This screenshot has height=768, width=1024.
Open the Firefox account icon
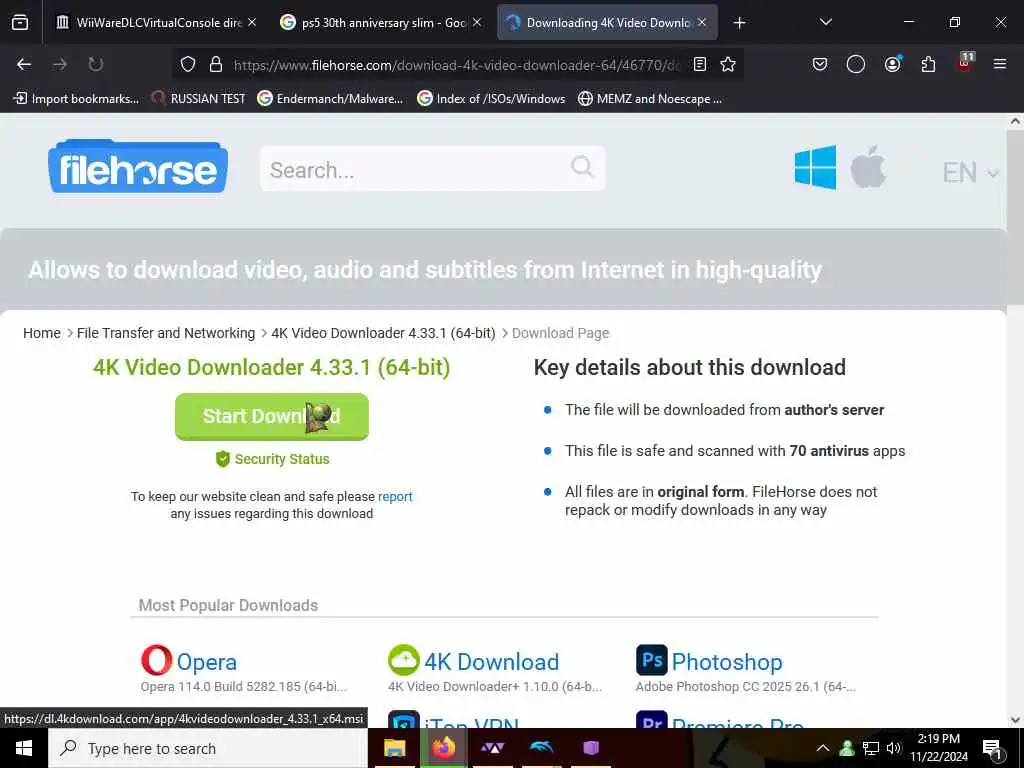tap(892, 64)
